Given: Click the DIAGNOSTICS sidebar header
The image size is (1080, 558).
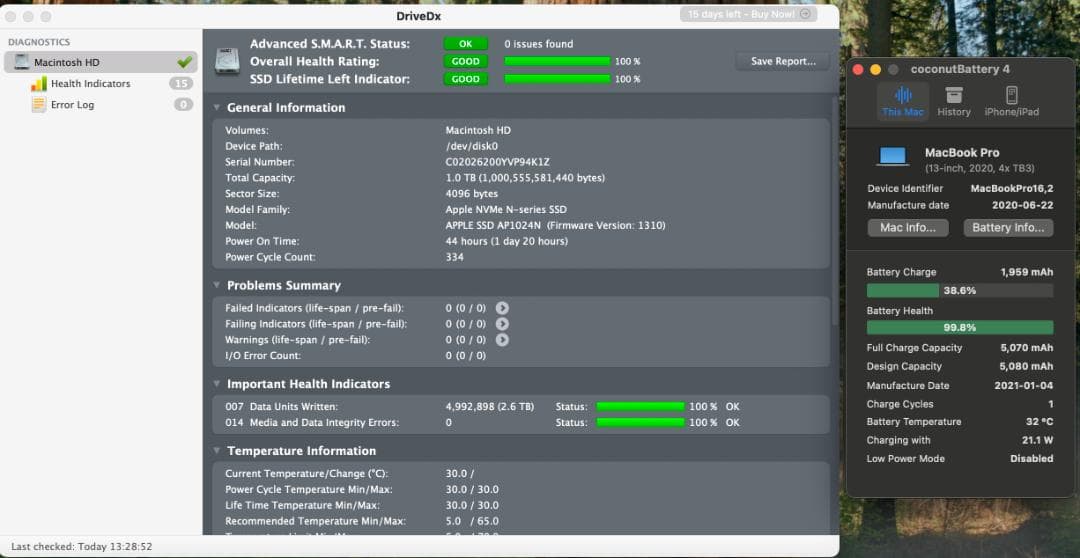Looking at the screenshot, I should click(x=39, y=42).
